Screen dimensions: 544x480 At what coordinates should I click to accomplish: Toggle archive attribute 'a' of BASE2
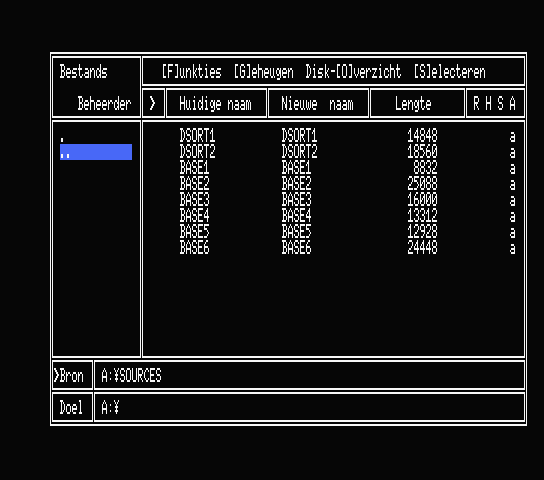pyautogui.click(x=512, y=185)
